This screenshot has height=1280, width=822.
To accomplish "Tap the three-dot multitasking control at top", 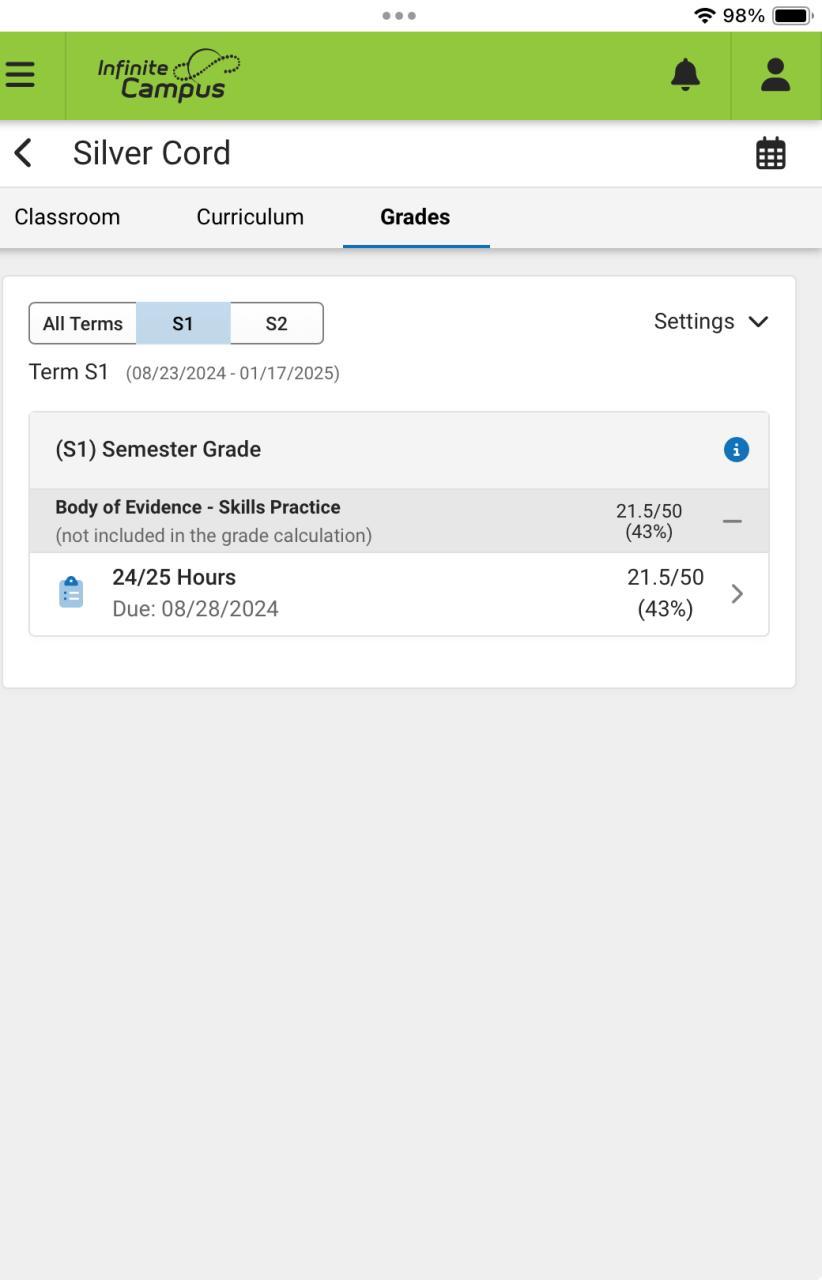I will coord(399,16).
